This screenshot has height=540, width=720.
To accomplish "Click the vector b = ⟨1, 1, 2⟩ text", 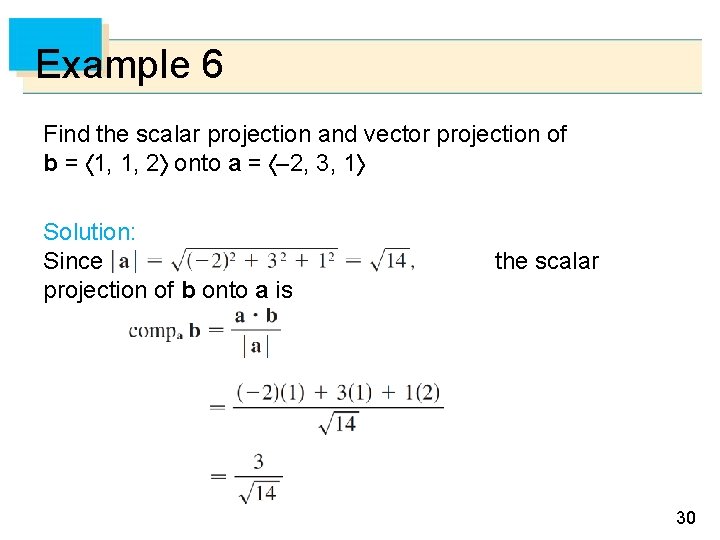I will 106,163.
